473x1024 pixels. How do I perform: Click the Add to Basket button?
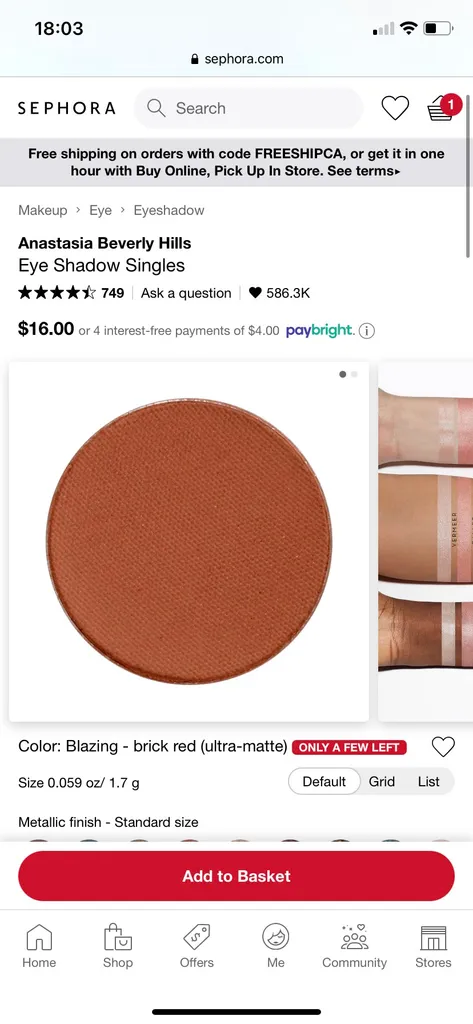click(x=236, y=876)
